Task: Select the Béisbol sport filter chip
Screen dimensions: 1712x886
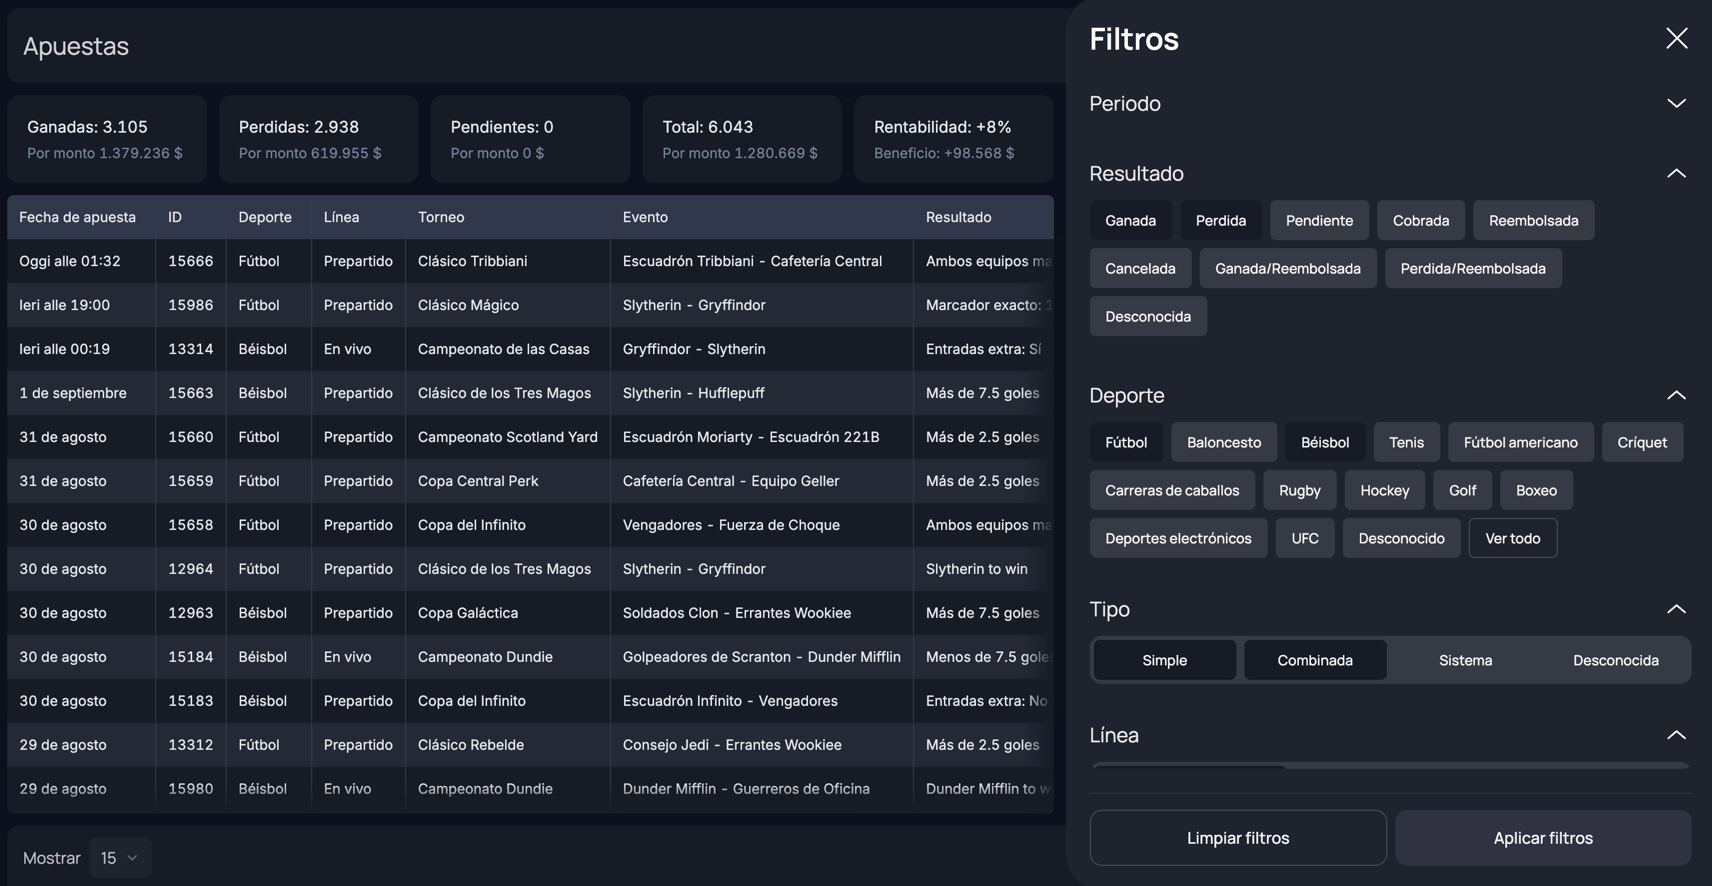Action: coord(1324,443)
